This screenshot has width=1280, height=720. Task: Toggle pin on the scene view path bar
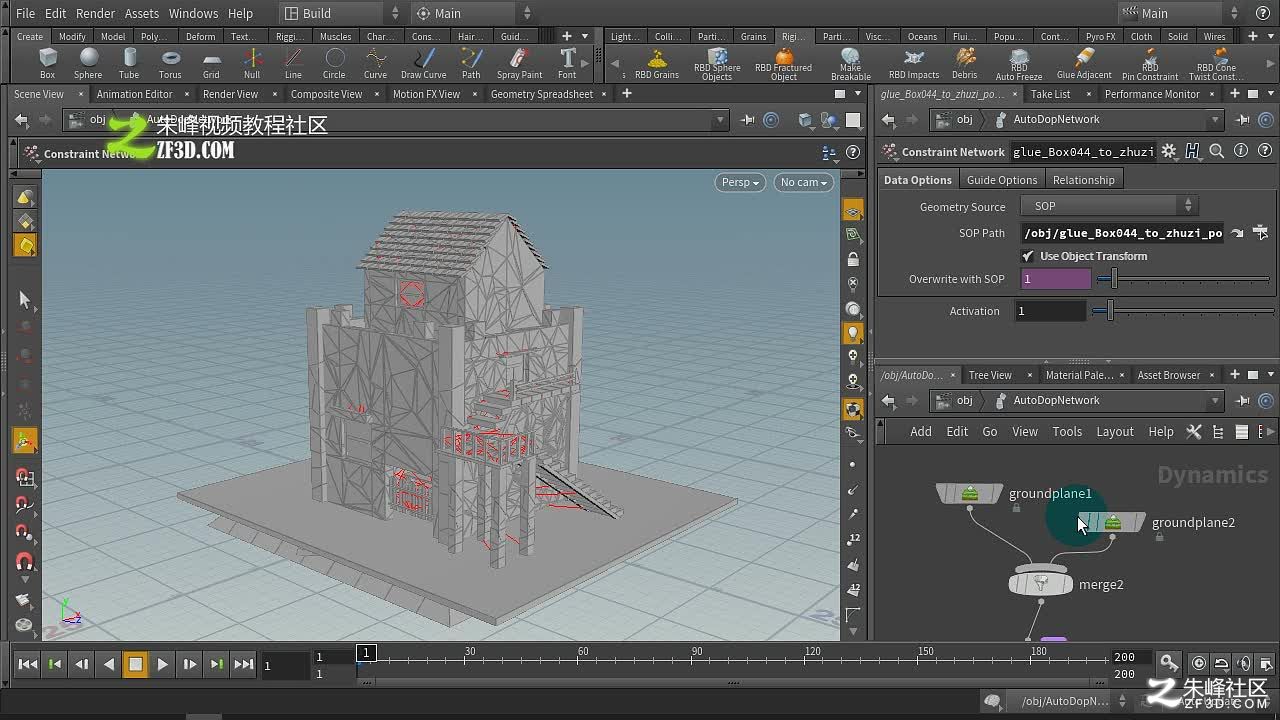748,120
